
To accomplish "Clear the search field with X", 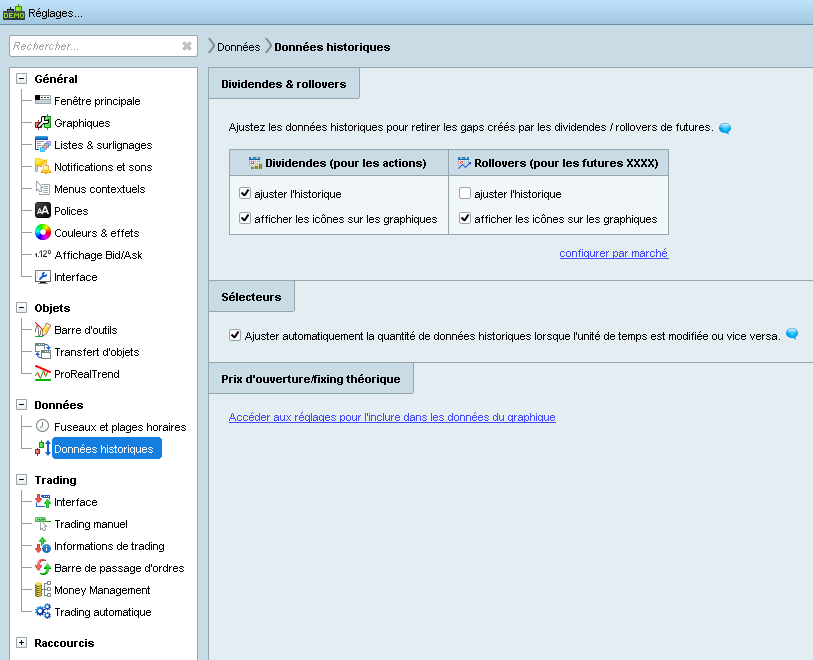I will tap(187, 46).
